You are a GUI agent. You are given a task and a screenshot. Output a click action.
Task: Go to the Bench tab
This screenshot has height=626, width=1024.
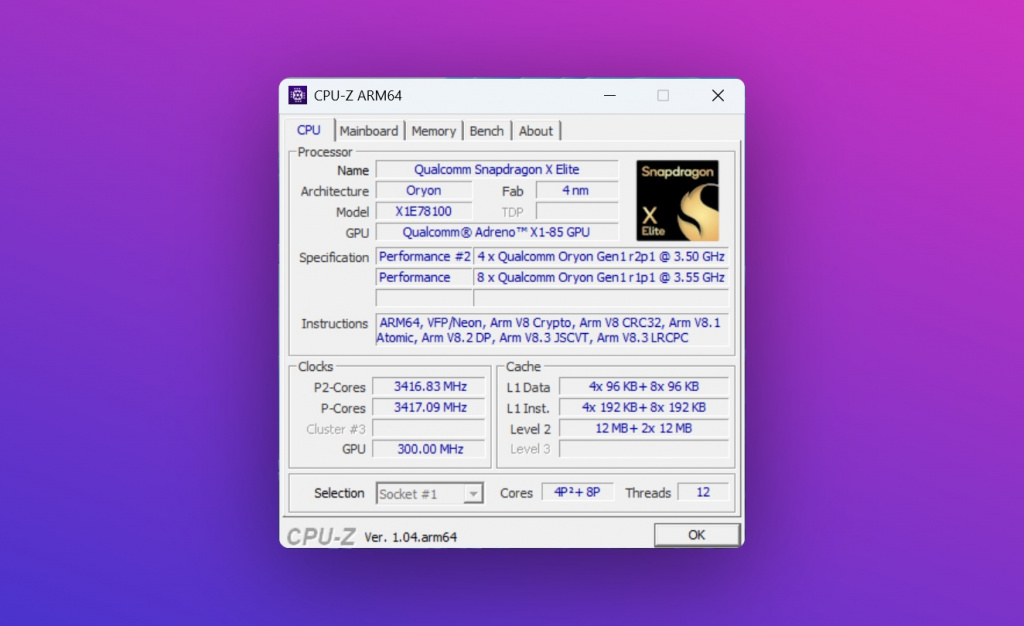click(x=487, y=131)
